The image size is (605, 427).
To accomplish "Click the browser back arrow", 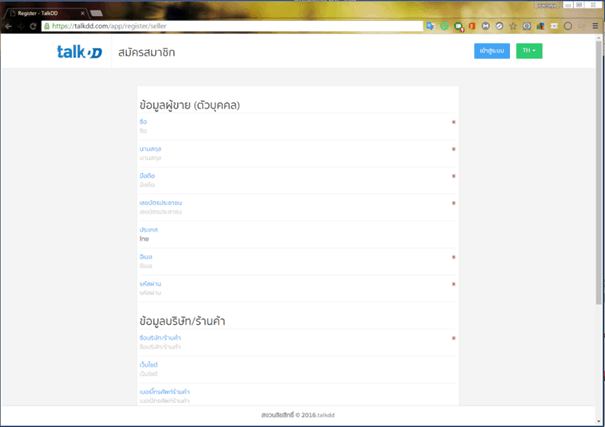I will pos(8,26).
